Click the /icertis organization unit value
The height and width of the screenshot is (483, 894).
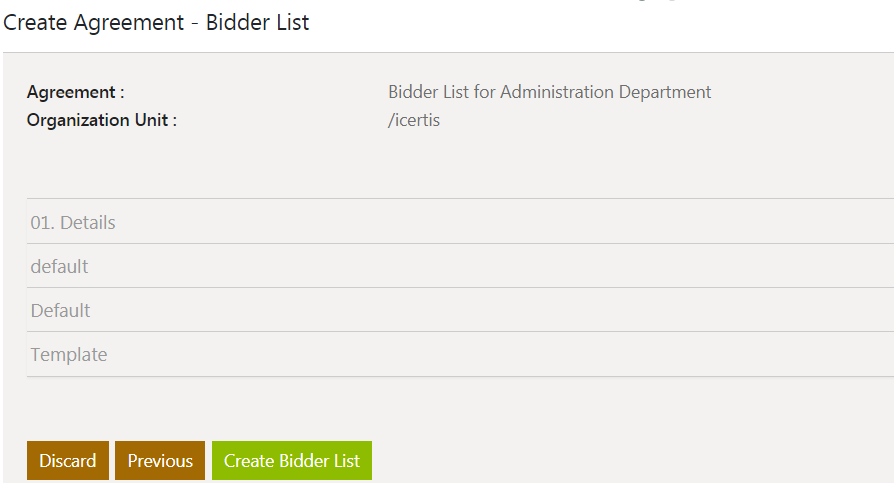coord(414,120)
